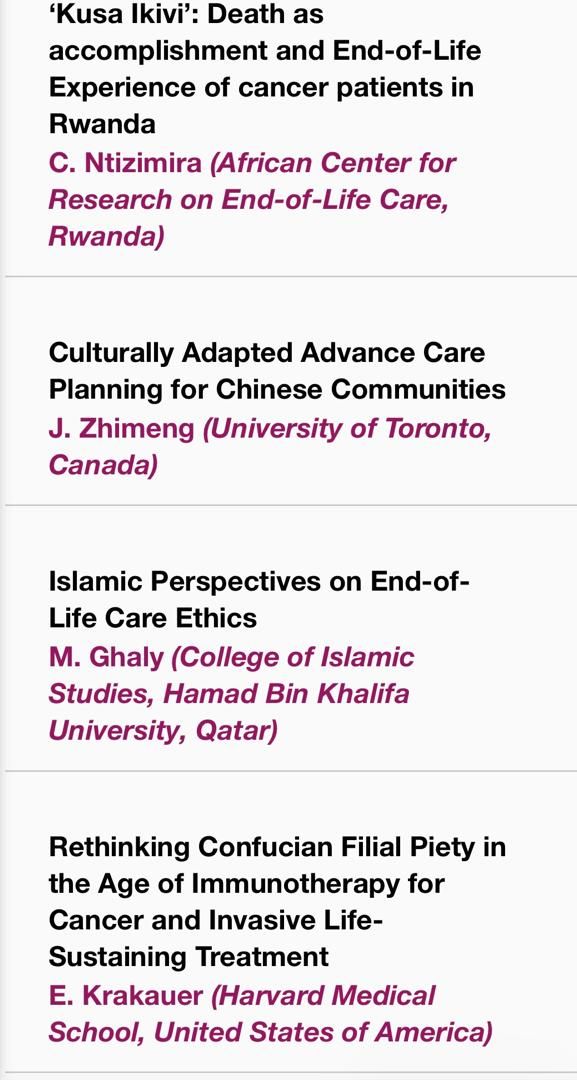This screenshot has width=577, height=1080.
Task: Tap 'Rwanda' last line of first title
Action: [102, 124]
